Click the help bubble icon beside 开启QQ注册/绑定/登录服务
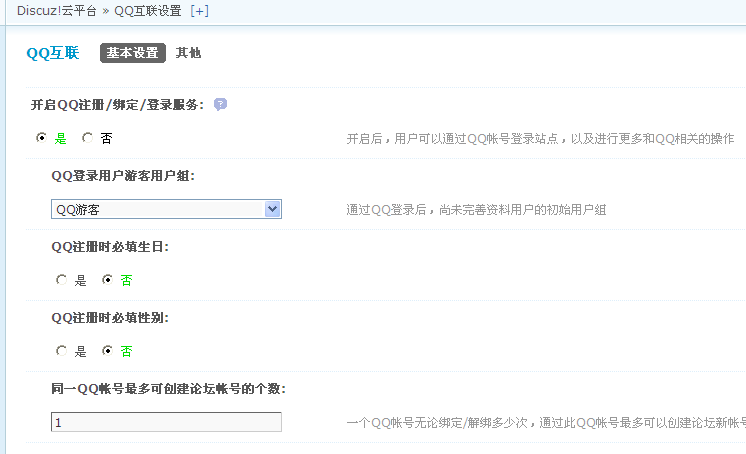Screen dimensions: 746x454 pyautogui.click(x=221, y=104)
